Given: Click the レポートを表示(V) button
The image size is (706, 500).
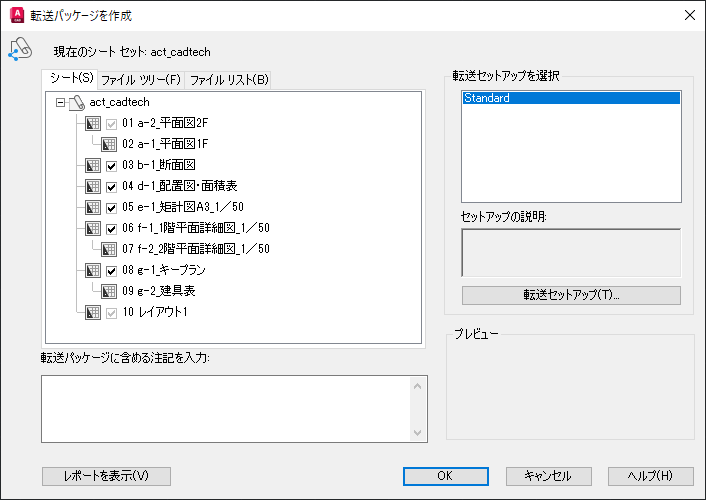Looking at the screenshot, I should pos(106,476).
